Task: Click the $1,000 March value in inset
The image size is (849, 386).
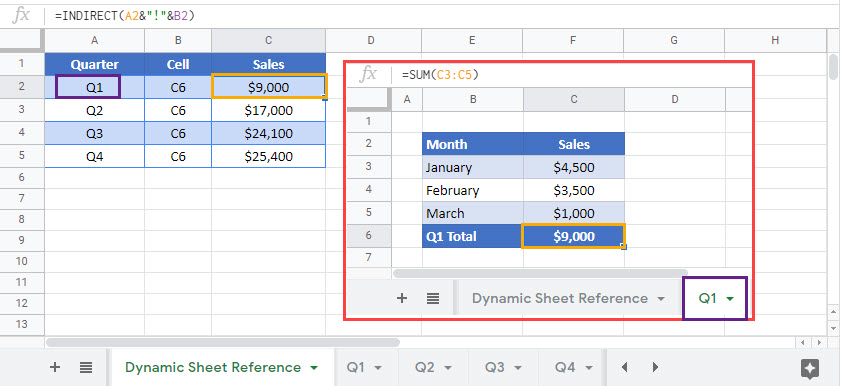Action: point(574,213)
